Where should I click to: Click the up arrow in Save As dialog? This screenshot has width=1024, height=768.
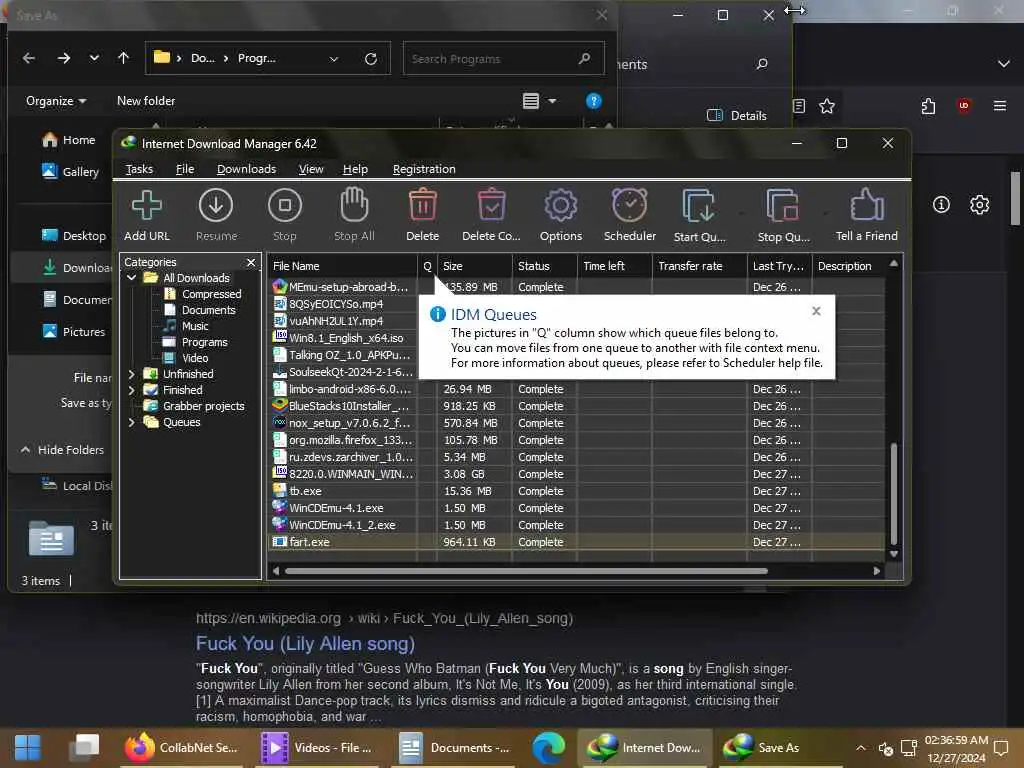point(123,58)
